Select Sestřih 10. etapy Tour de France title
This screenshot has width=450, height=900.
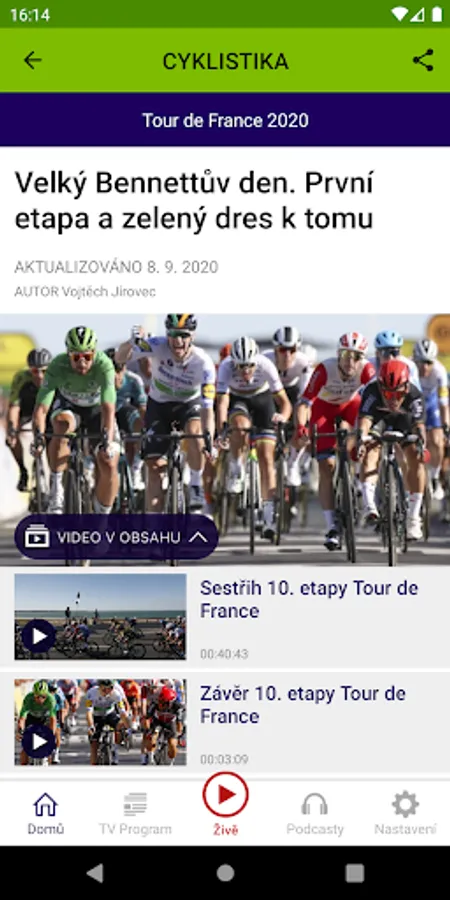click(x=309, y=599)
